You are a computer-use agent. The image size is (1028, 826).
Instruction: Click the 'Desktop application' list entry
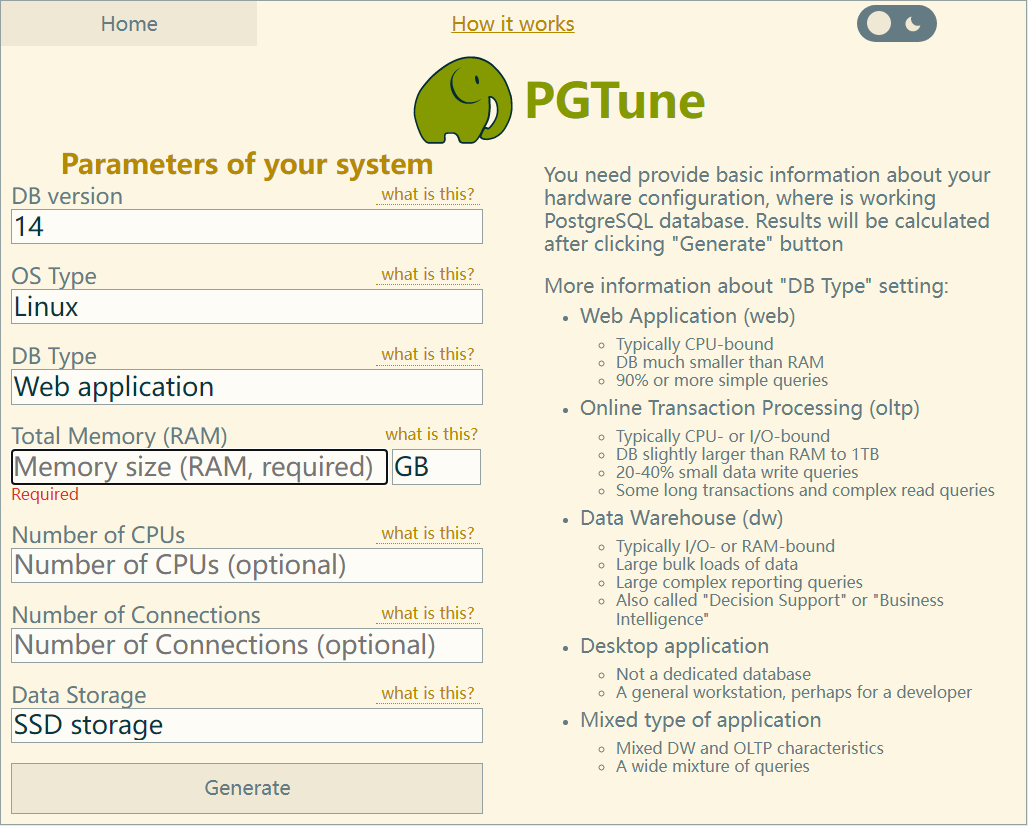pos(674,646)
